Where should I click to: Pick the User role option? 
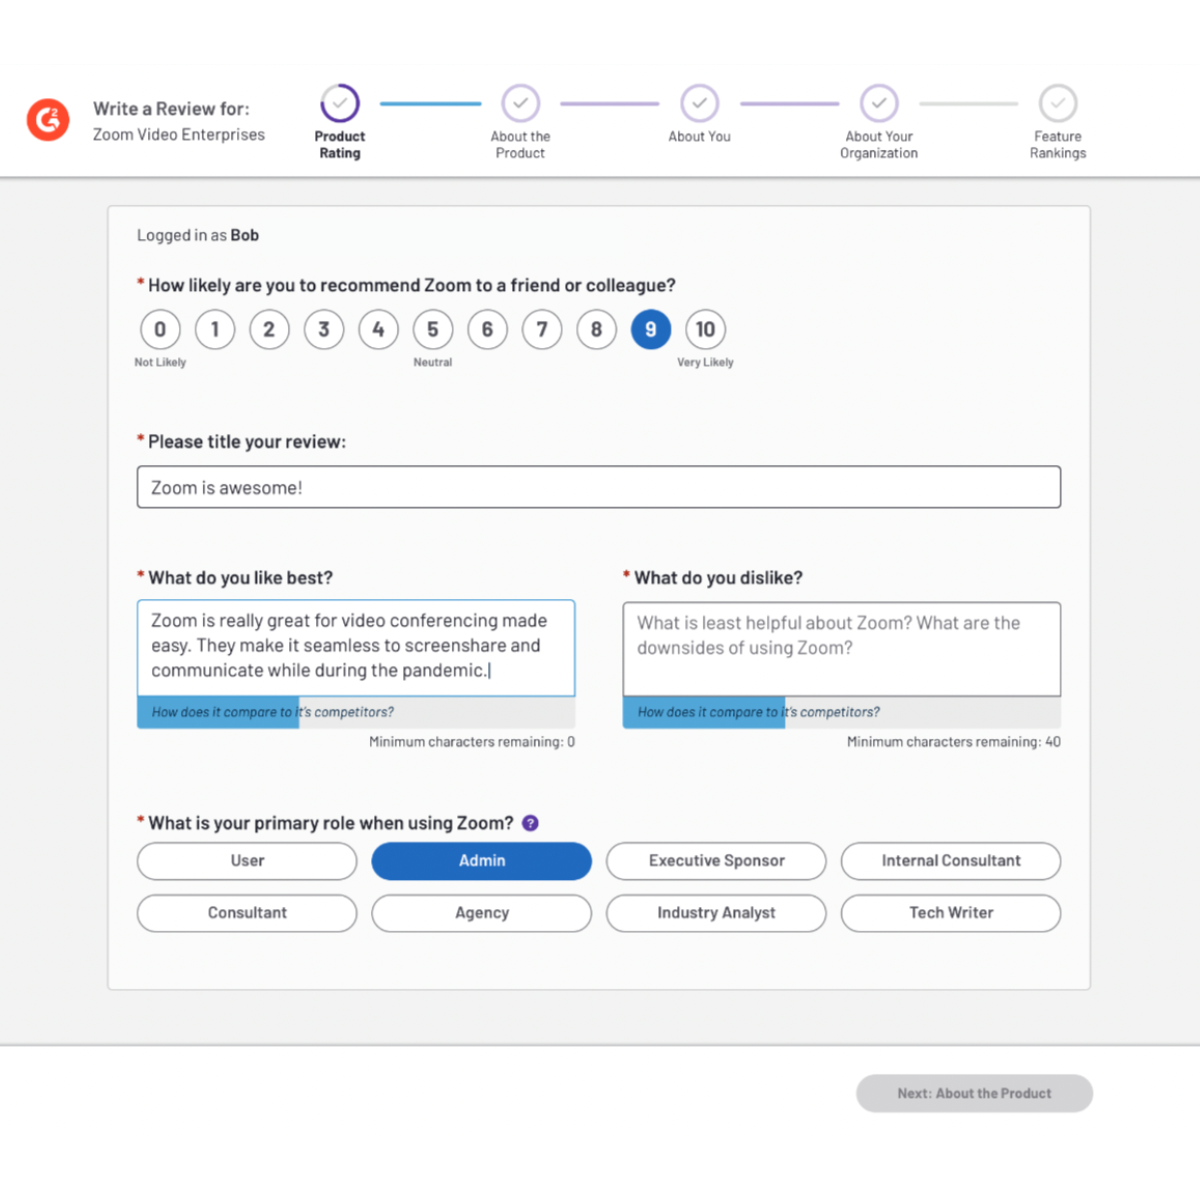click(247, 861)
